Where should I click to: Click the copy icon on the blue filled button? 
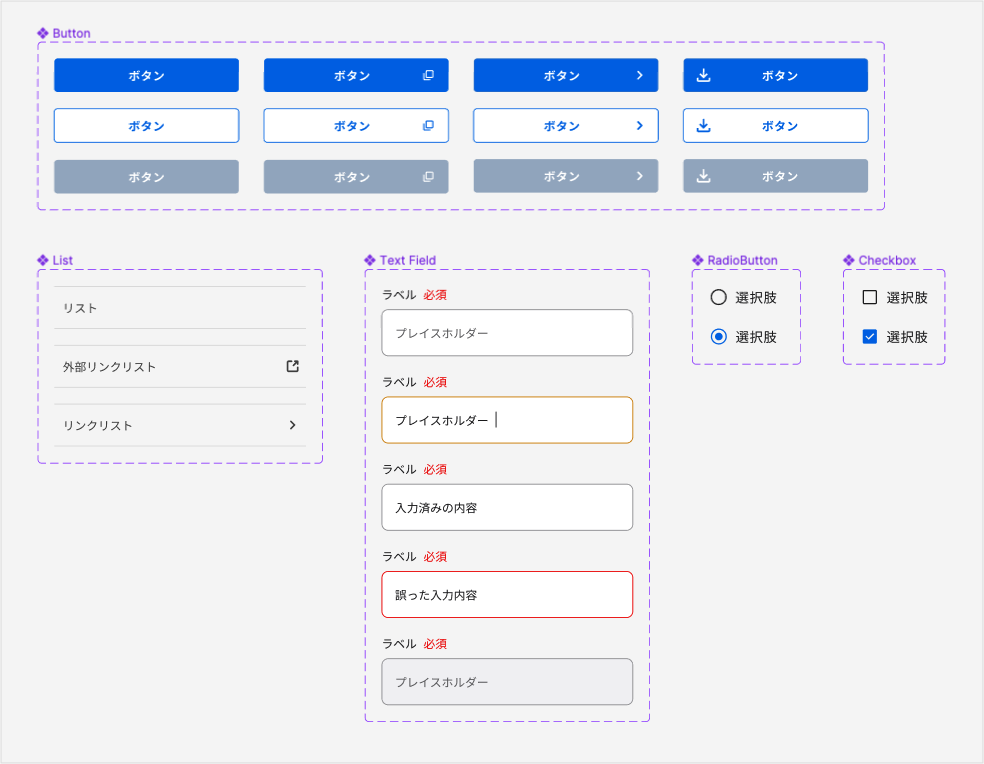click(x=428, y=75)
